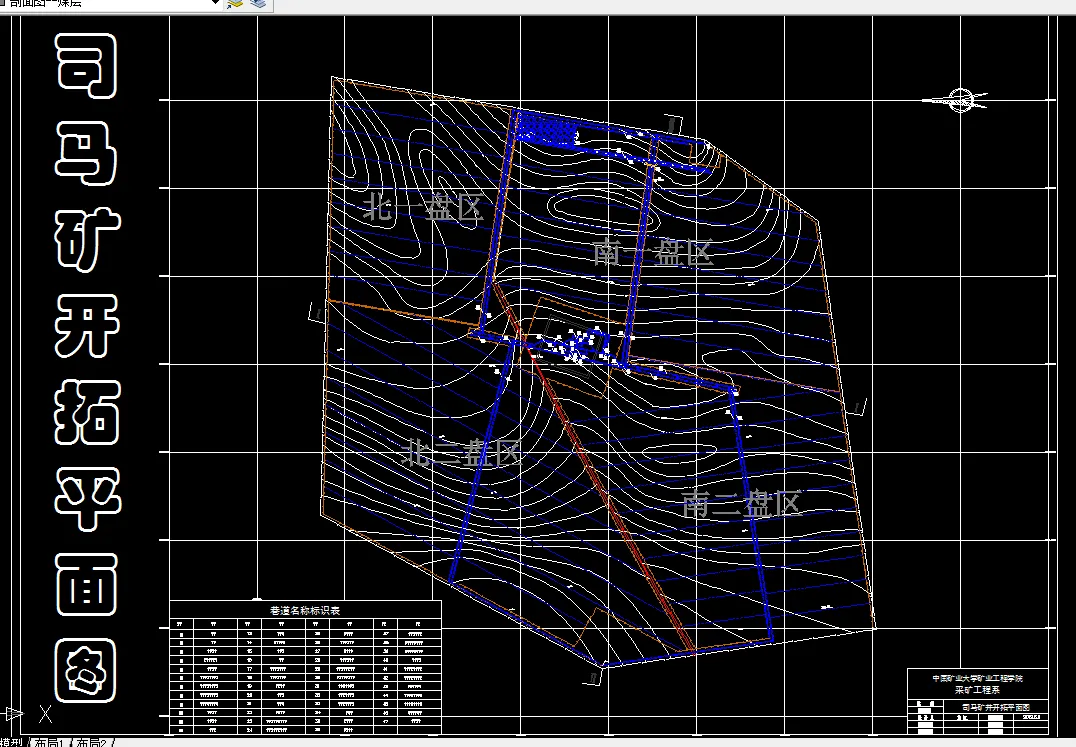Click the make object's layer current icon
The height and width of the screenshot is (747, 1076).
pos(235,3)
